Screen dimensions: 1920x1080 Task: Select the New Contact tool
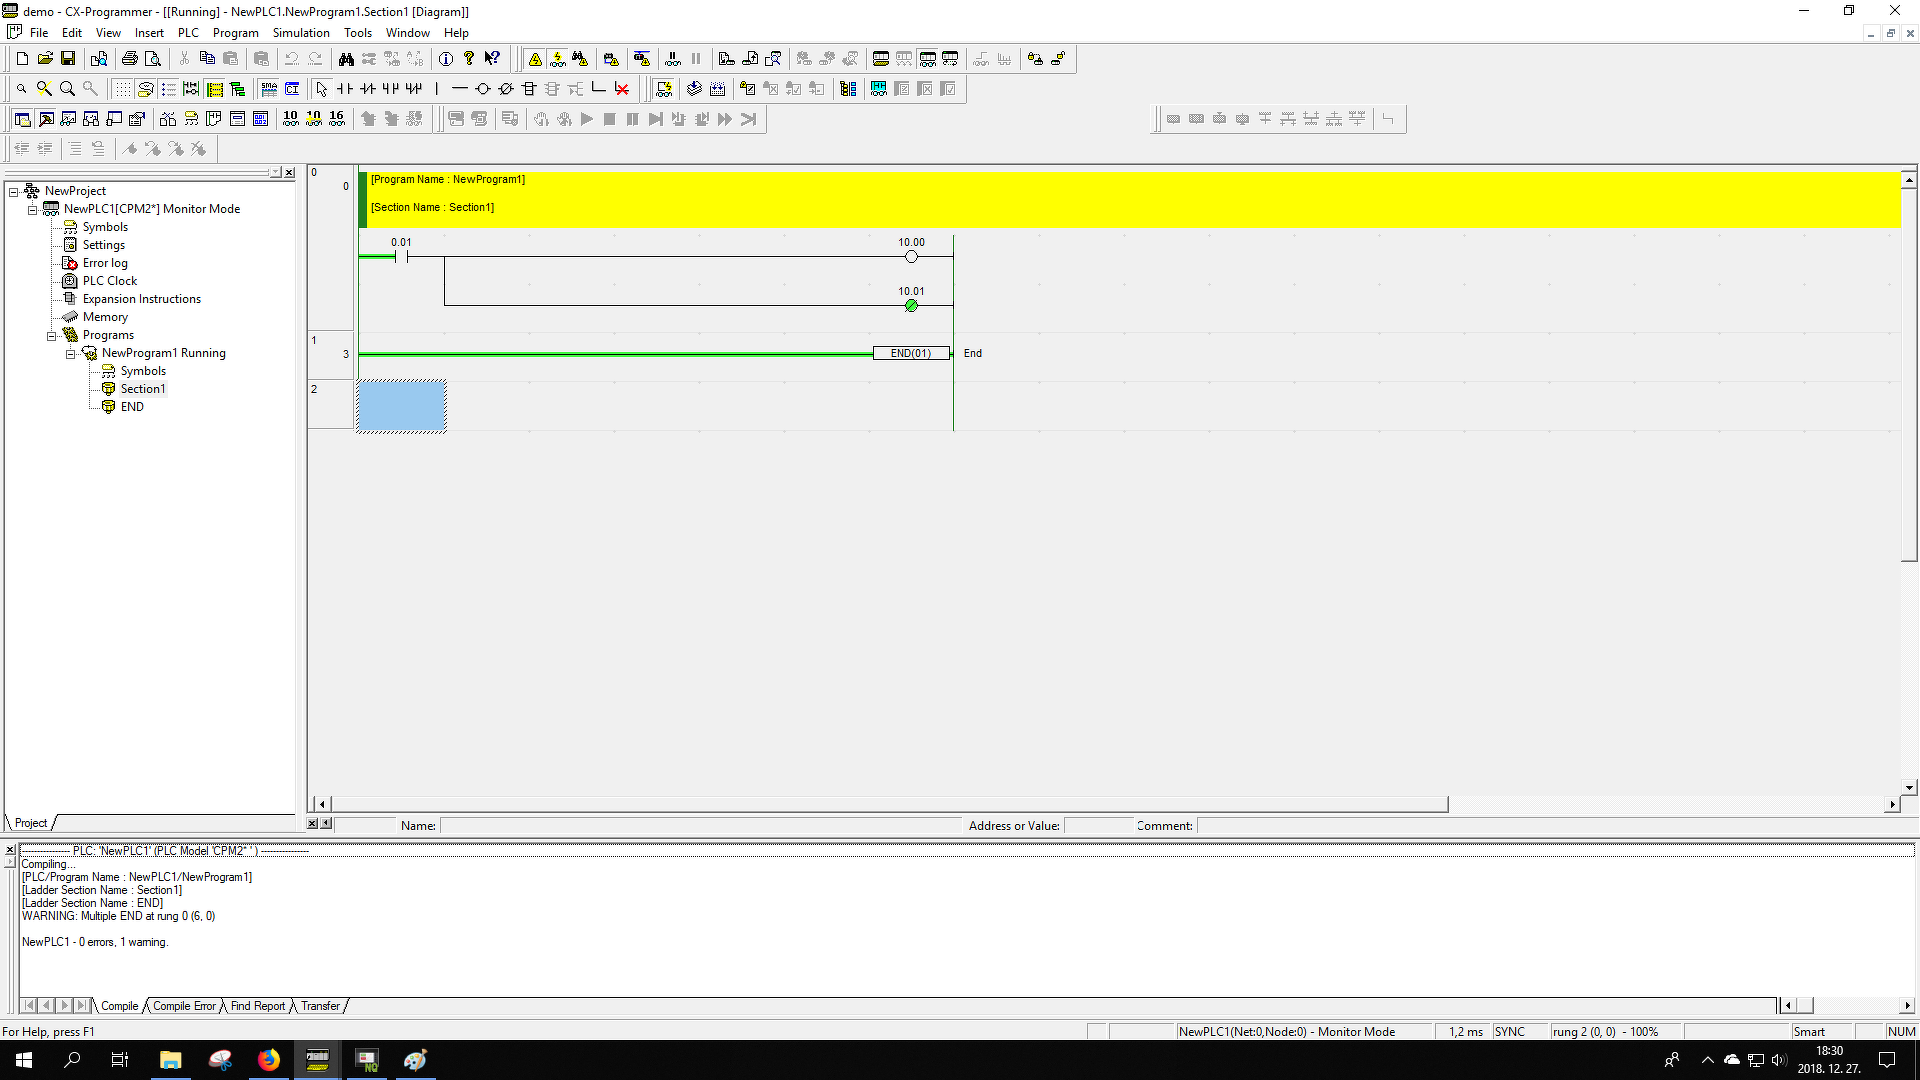(345, 89)
